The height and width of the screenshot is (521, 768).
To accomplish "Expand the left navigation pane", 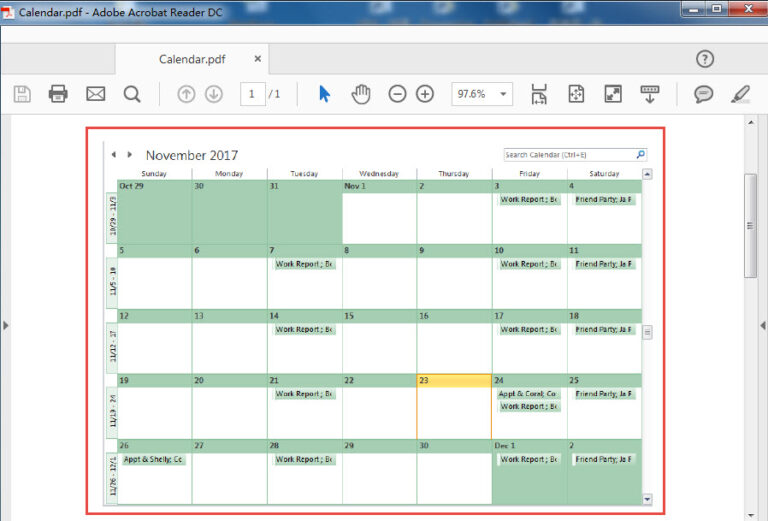I will (5, 325).
